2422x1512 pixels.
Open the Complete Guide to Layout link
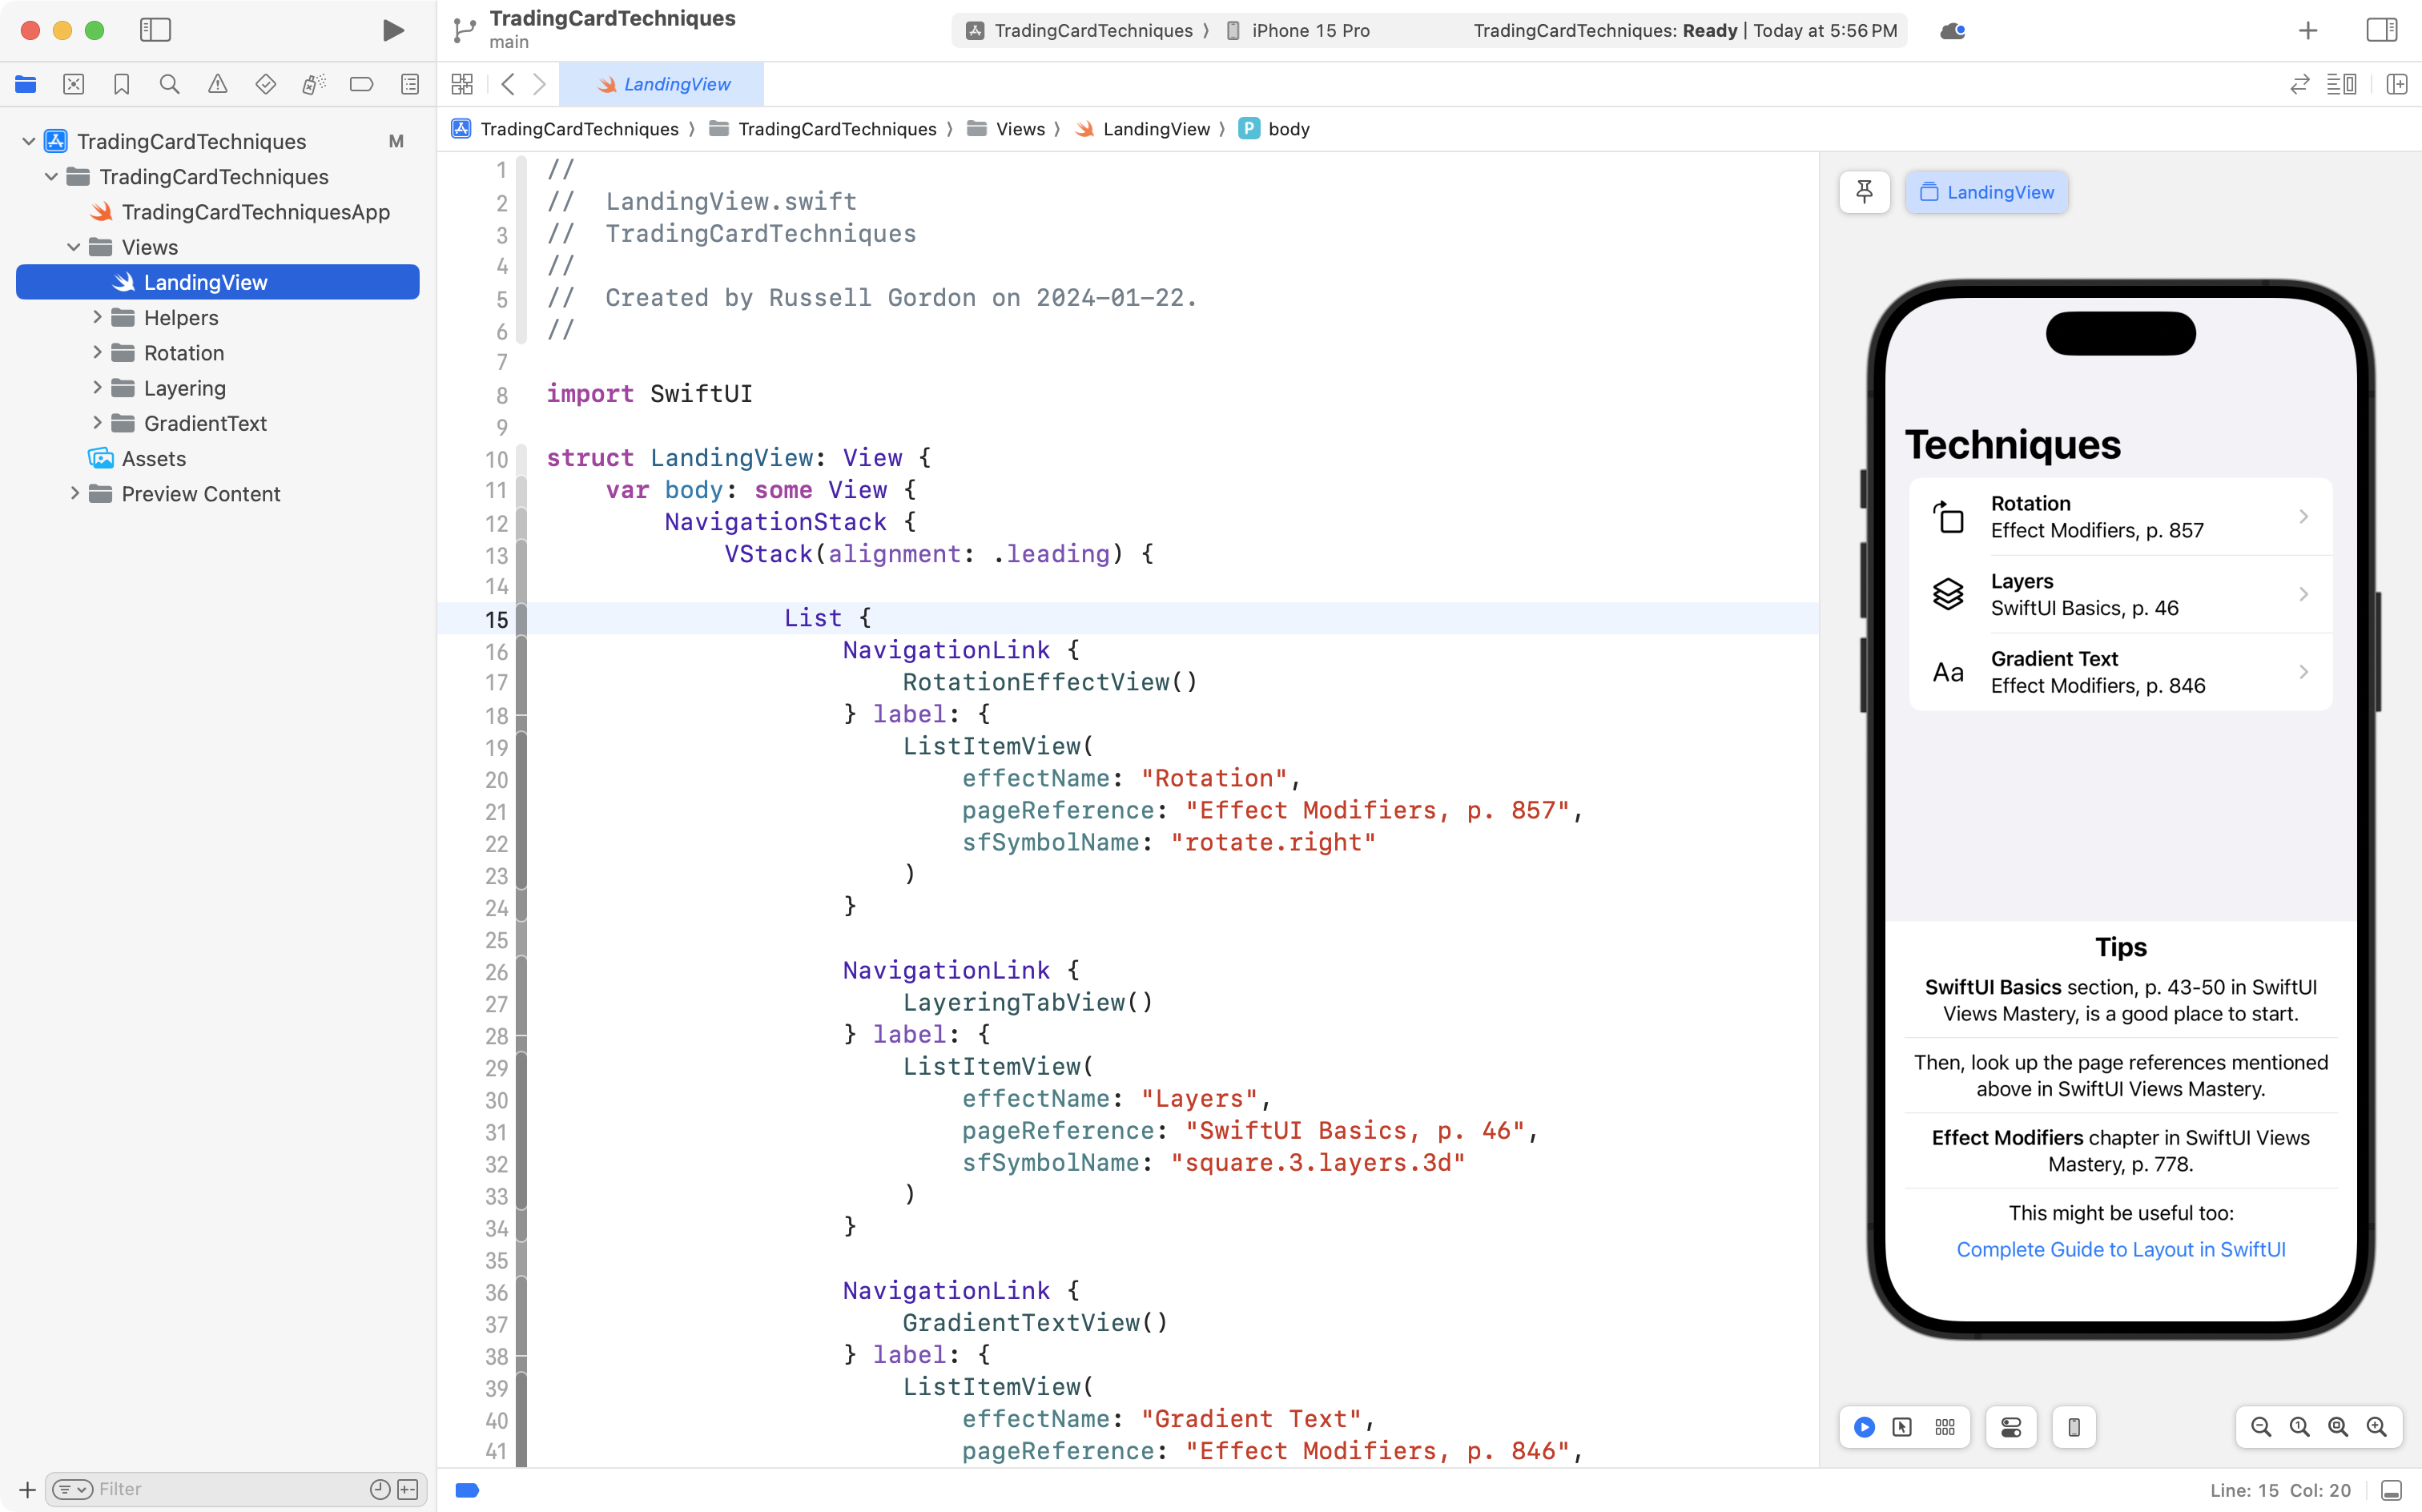click(2121, 1249)
